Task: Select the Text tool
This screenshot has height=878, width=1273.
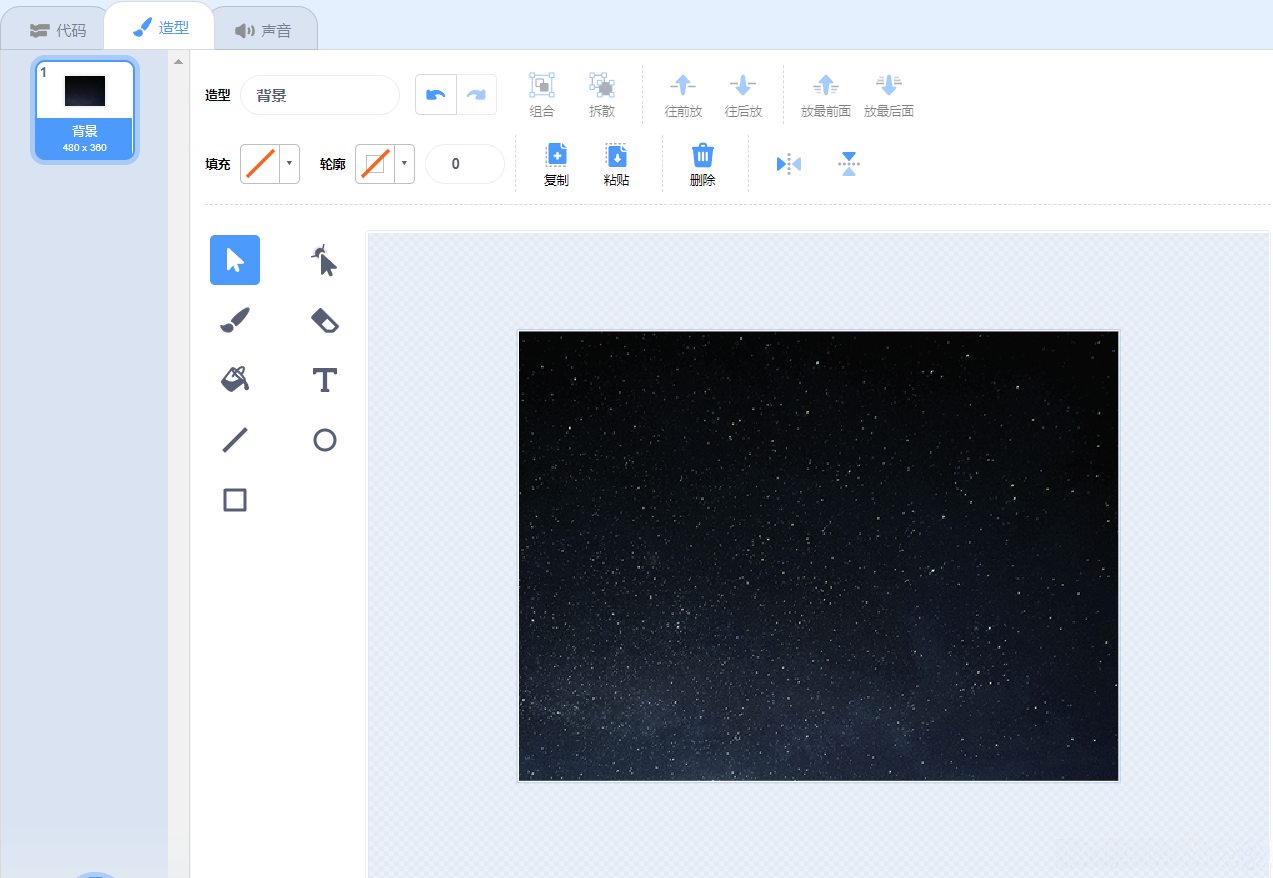Action: pyautogui.click(x=324, y=380)
